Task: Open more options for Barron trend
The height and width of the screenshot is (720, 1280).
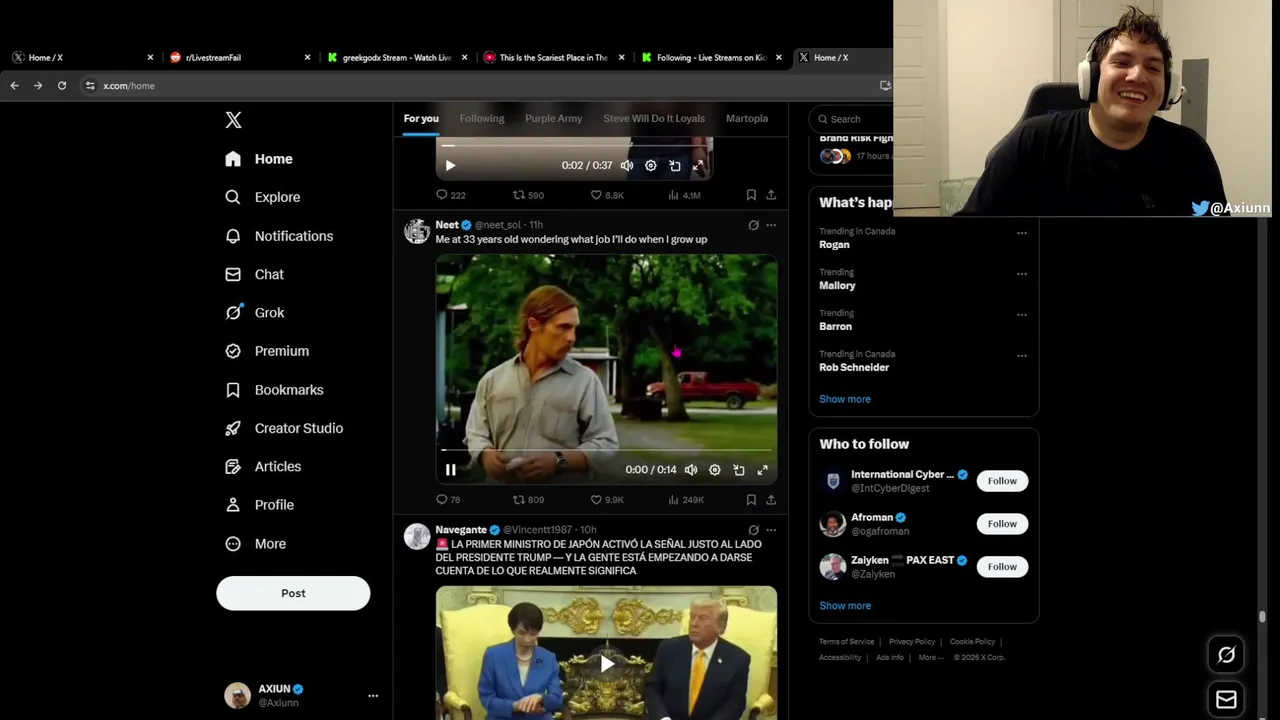Action: (1022, 315)
